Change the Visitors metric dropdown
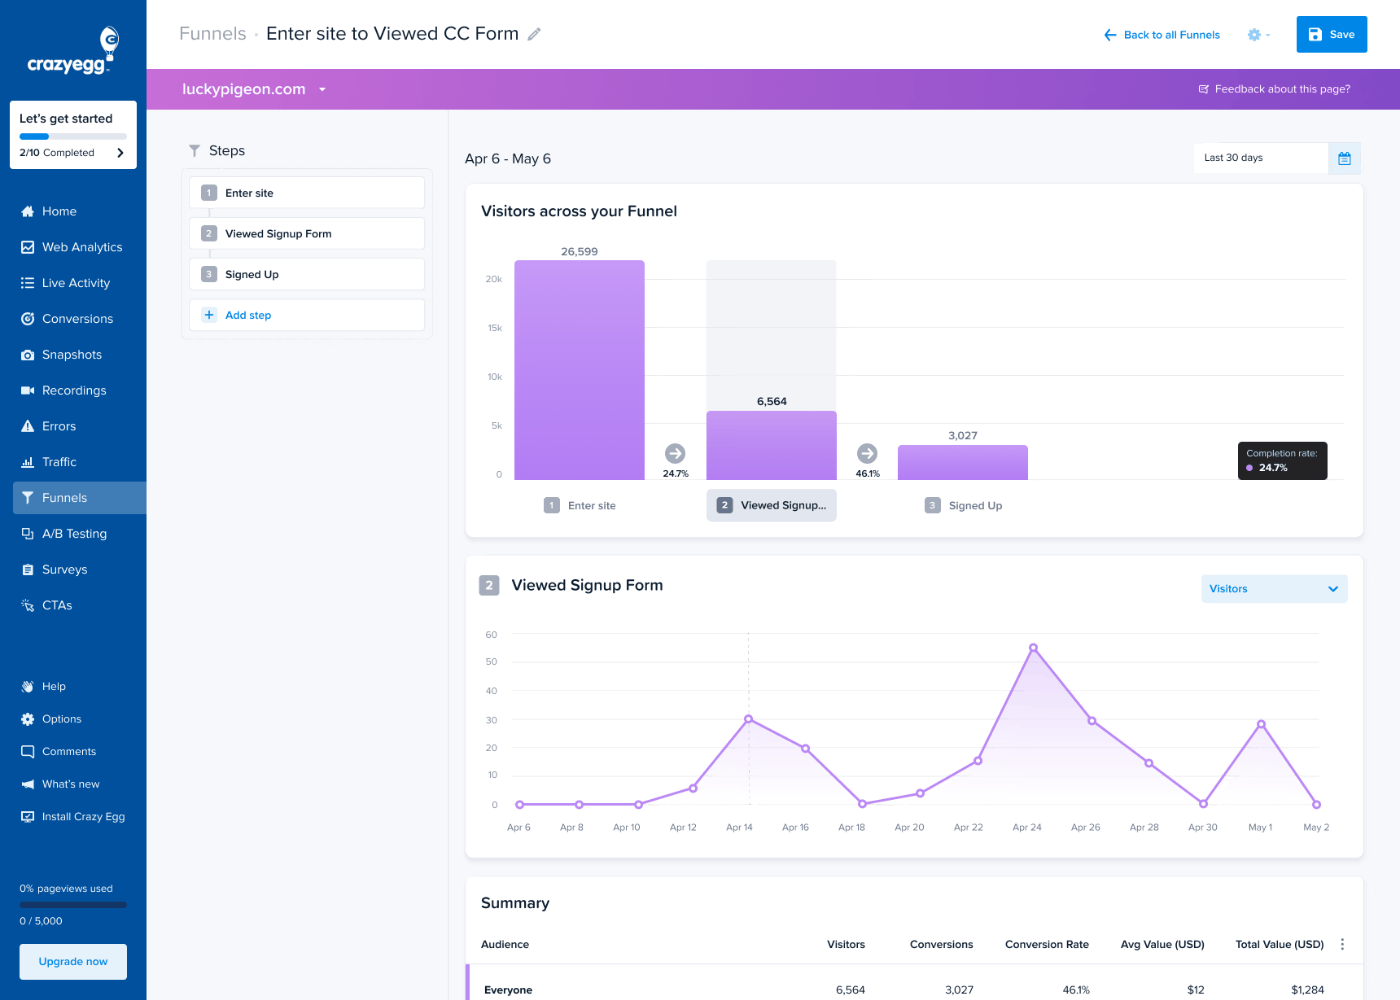This screenshot has height=1000, width=1400. [x=1273, y=588]
